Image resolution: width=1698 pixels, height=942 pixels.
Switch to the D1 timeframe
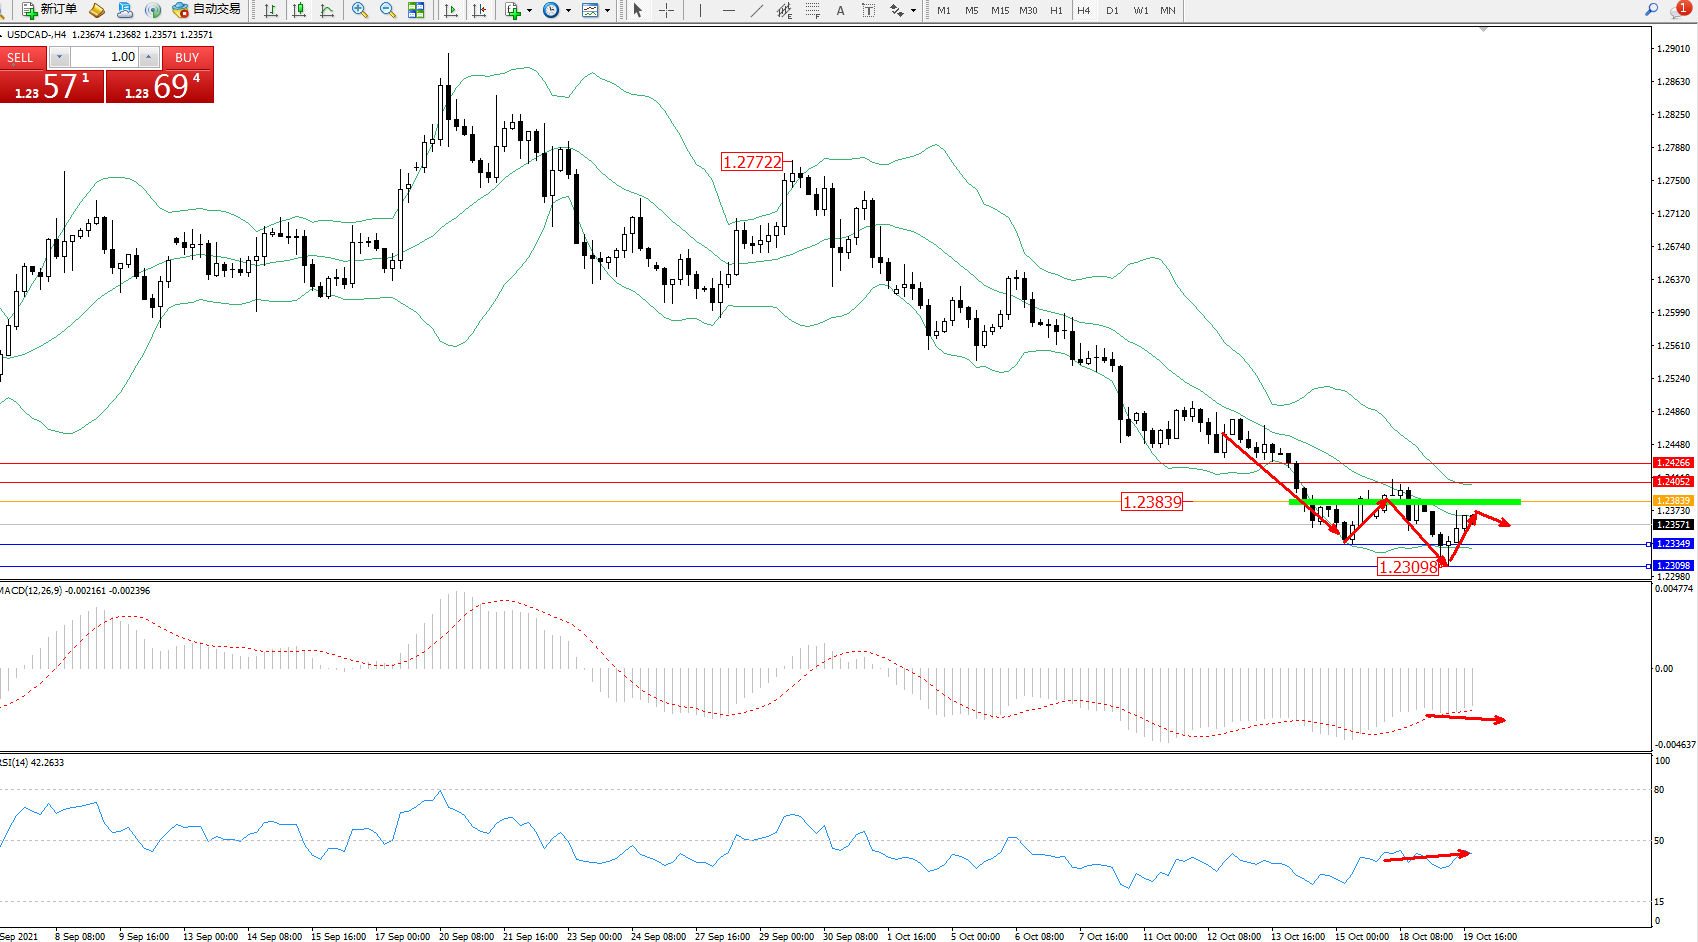[x=1112, y=10]
